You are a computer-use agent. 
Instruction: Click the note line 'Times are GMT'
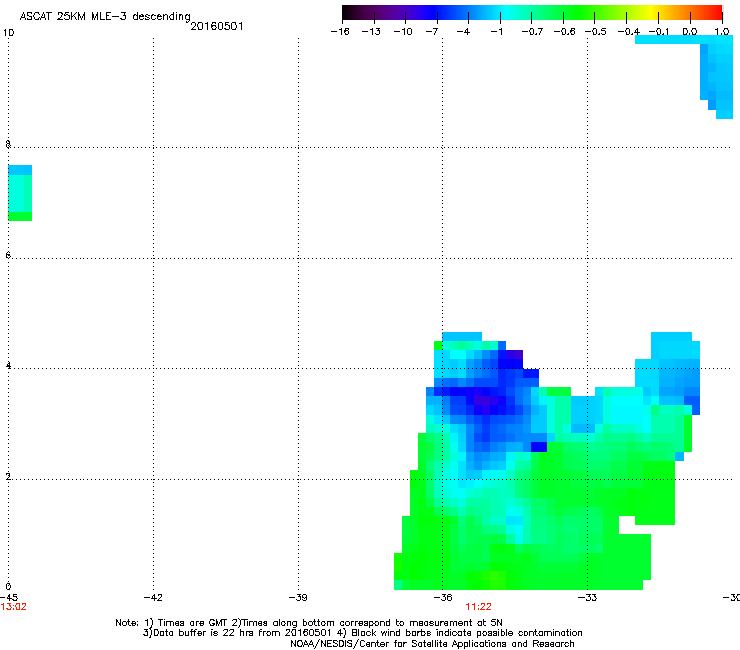click(309, 623)
